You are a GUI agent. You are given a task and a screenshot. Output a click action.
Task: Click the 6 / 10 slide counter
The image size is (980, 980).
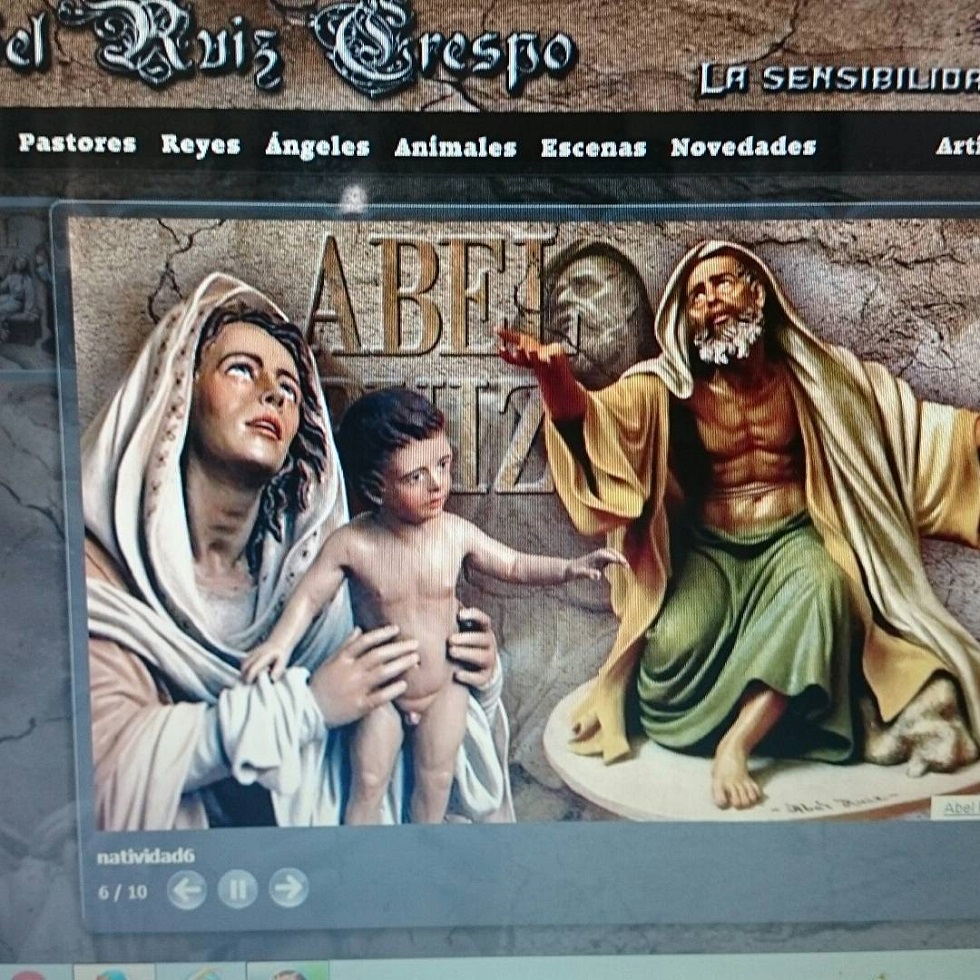tap(122, 891)
